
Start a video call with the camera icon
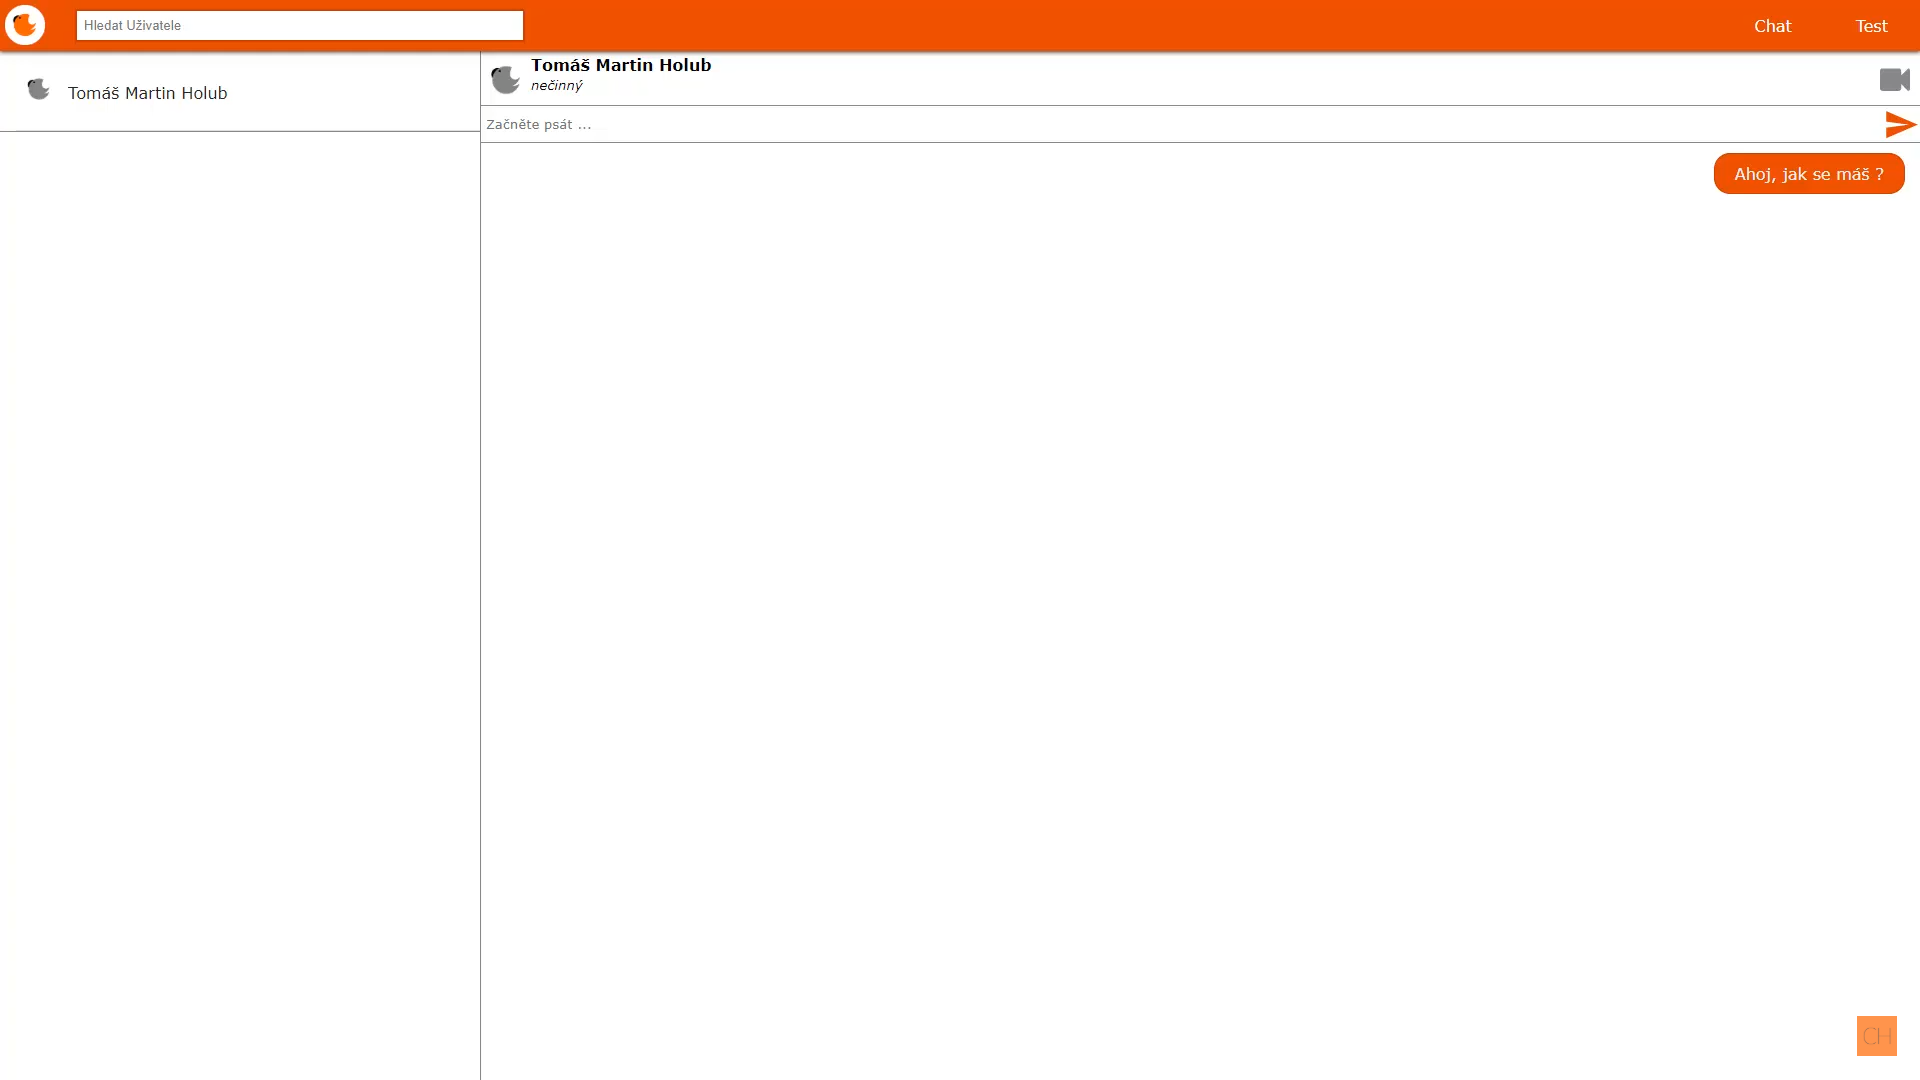[x=1893, y=79]
